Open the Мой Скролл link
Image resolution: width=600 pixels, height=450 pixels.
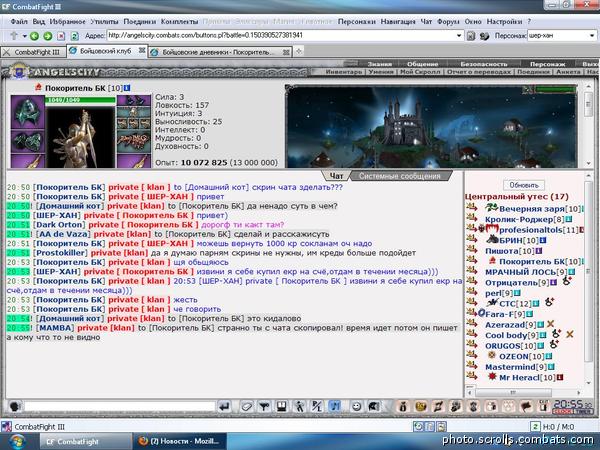(420, 72)
